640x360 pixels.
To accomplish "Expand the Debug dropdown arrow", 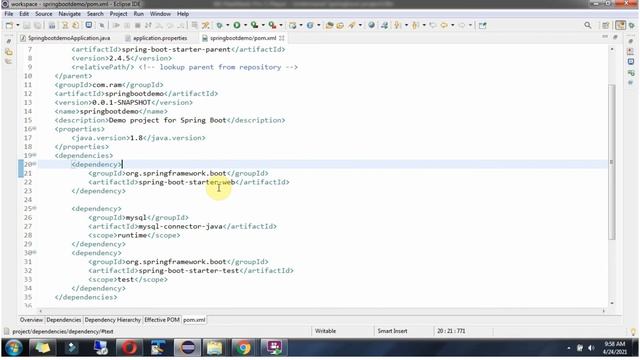I will [x=227, y=25].
